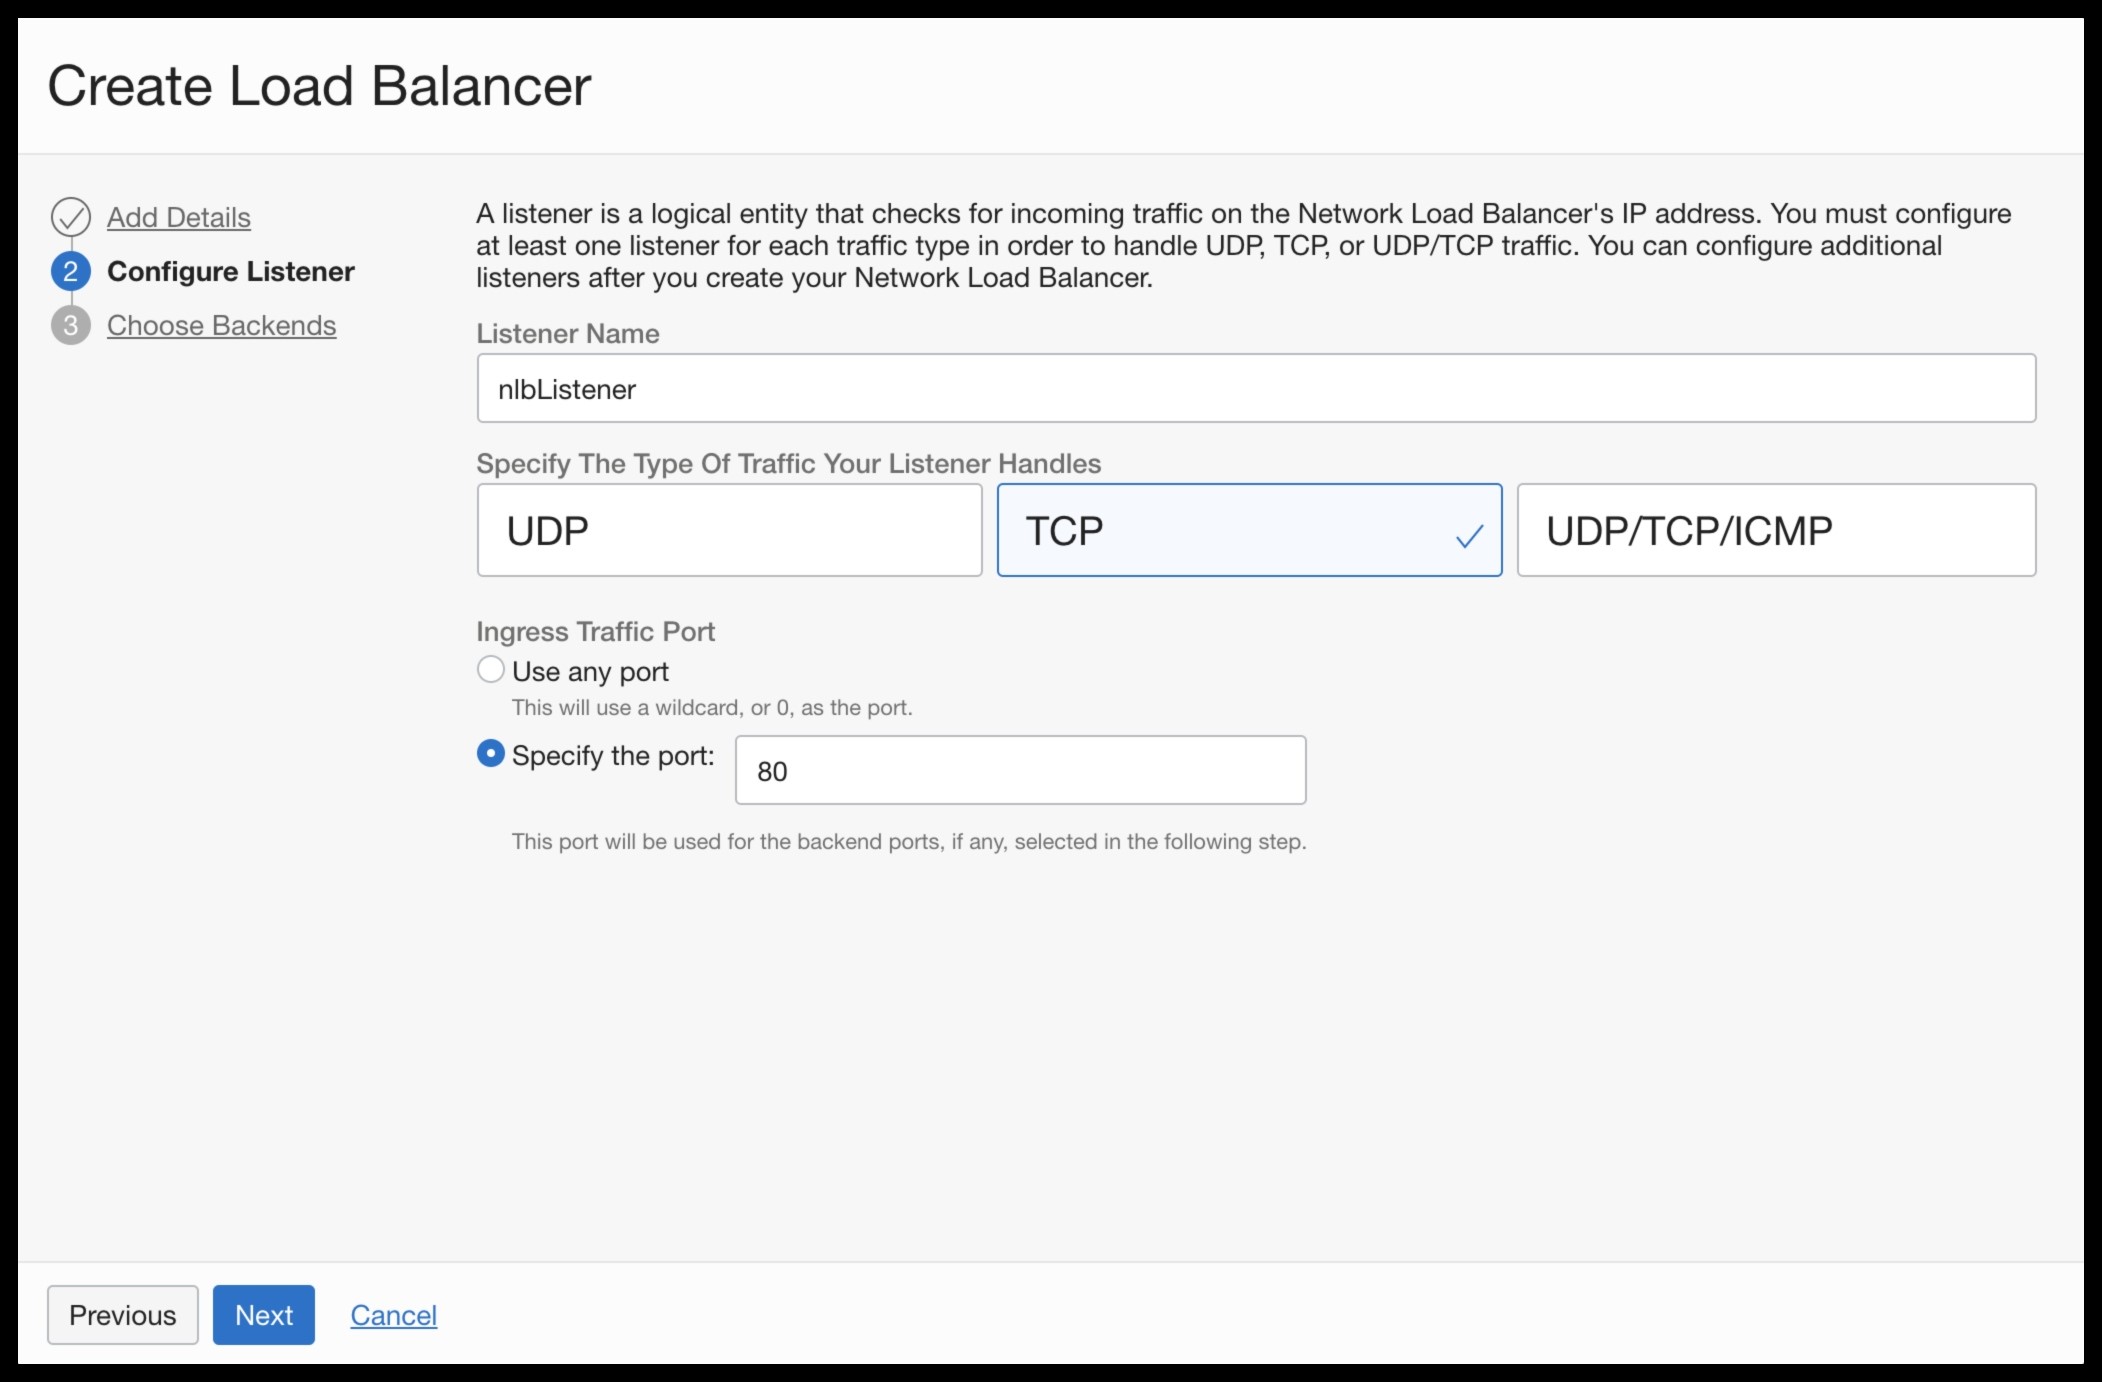Click the completed checkmark icon beside Add Details
Screen dimensions: 2102x1382
pyautogui.click(x=70, y=215)
